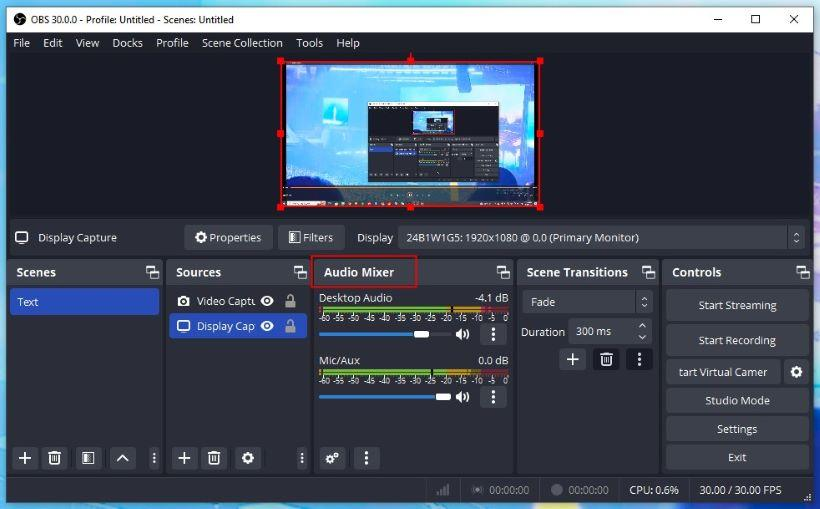Screen dimensions: 820x509
Task: Click the Desktop Audio -4.1 dB level readout
Action: click(x=492, y=298)
